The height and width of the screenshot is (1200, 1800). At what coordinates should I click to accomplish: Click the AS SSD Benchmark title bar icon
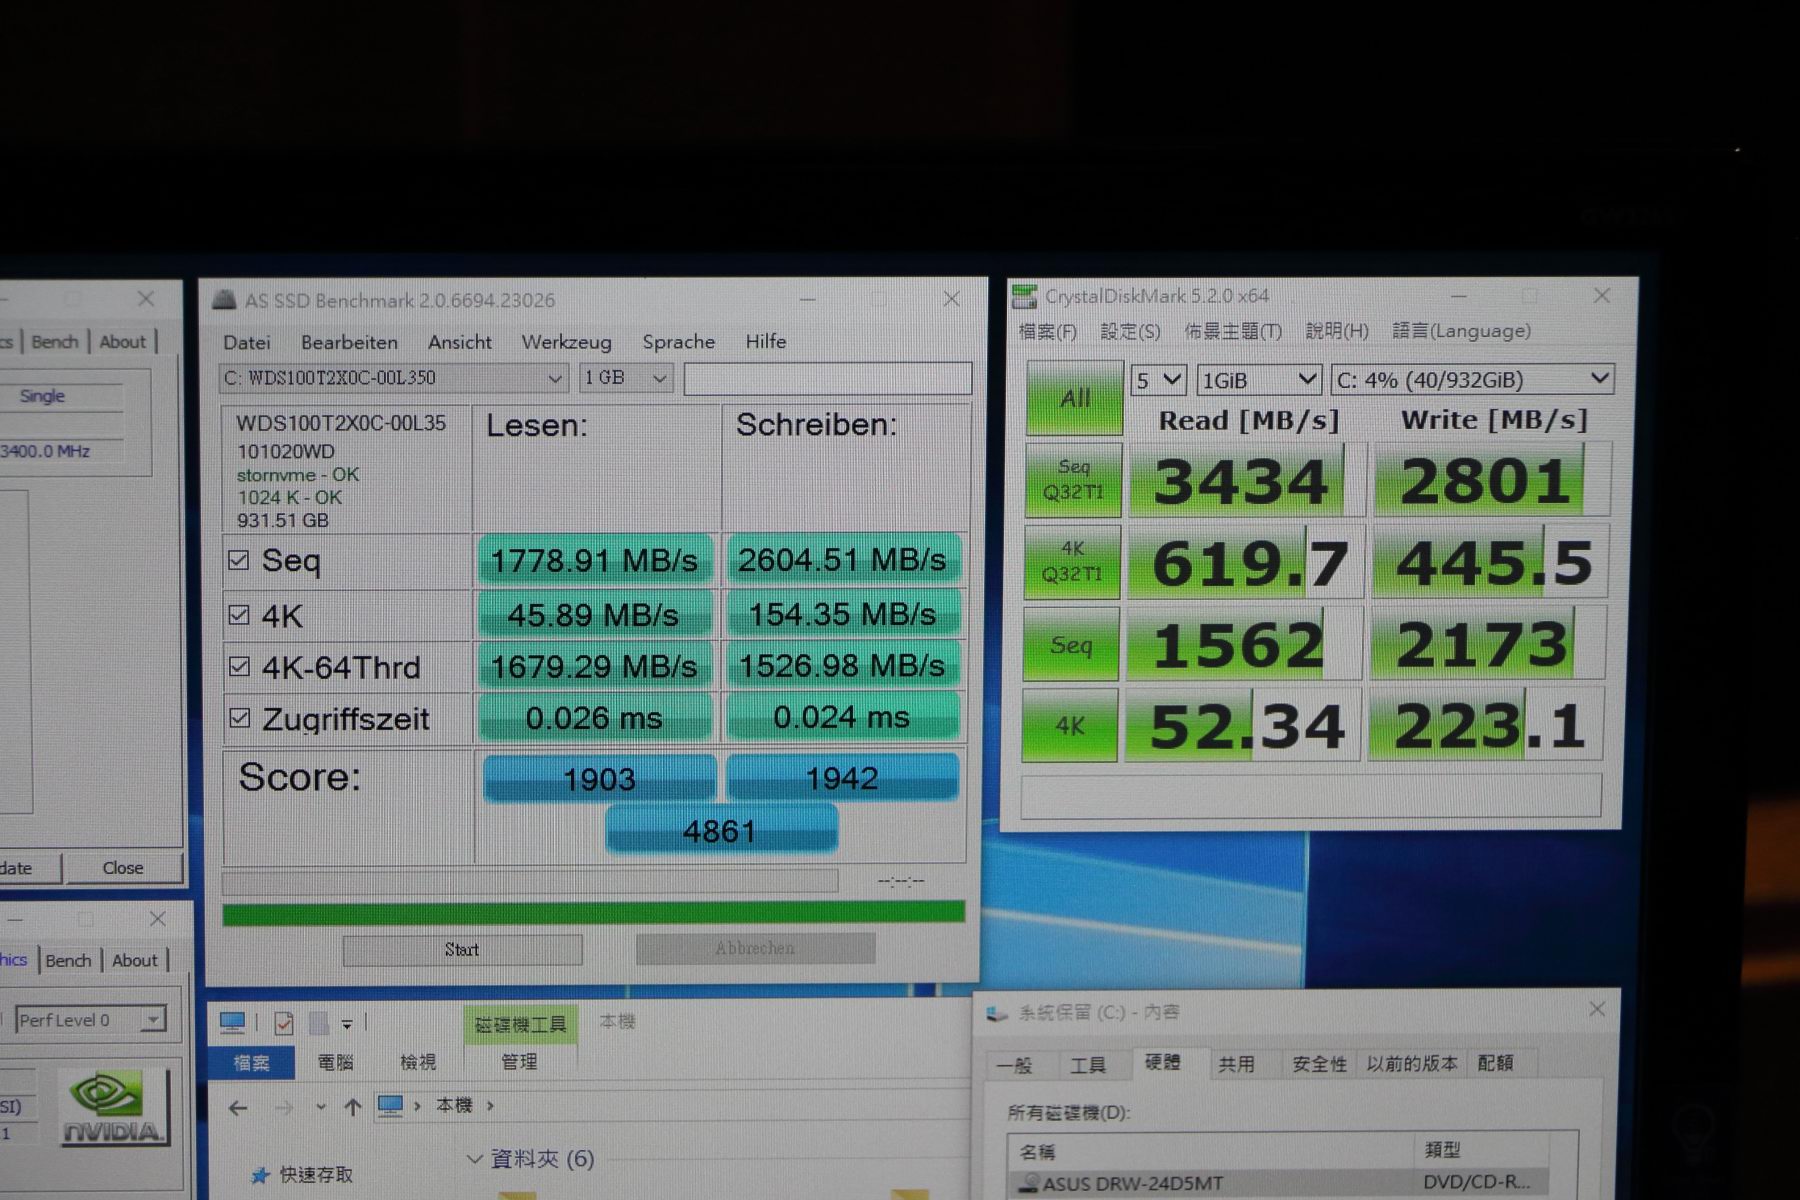224,299
